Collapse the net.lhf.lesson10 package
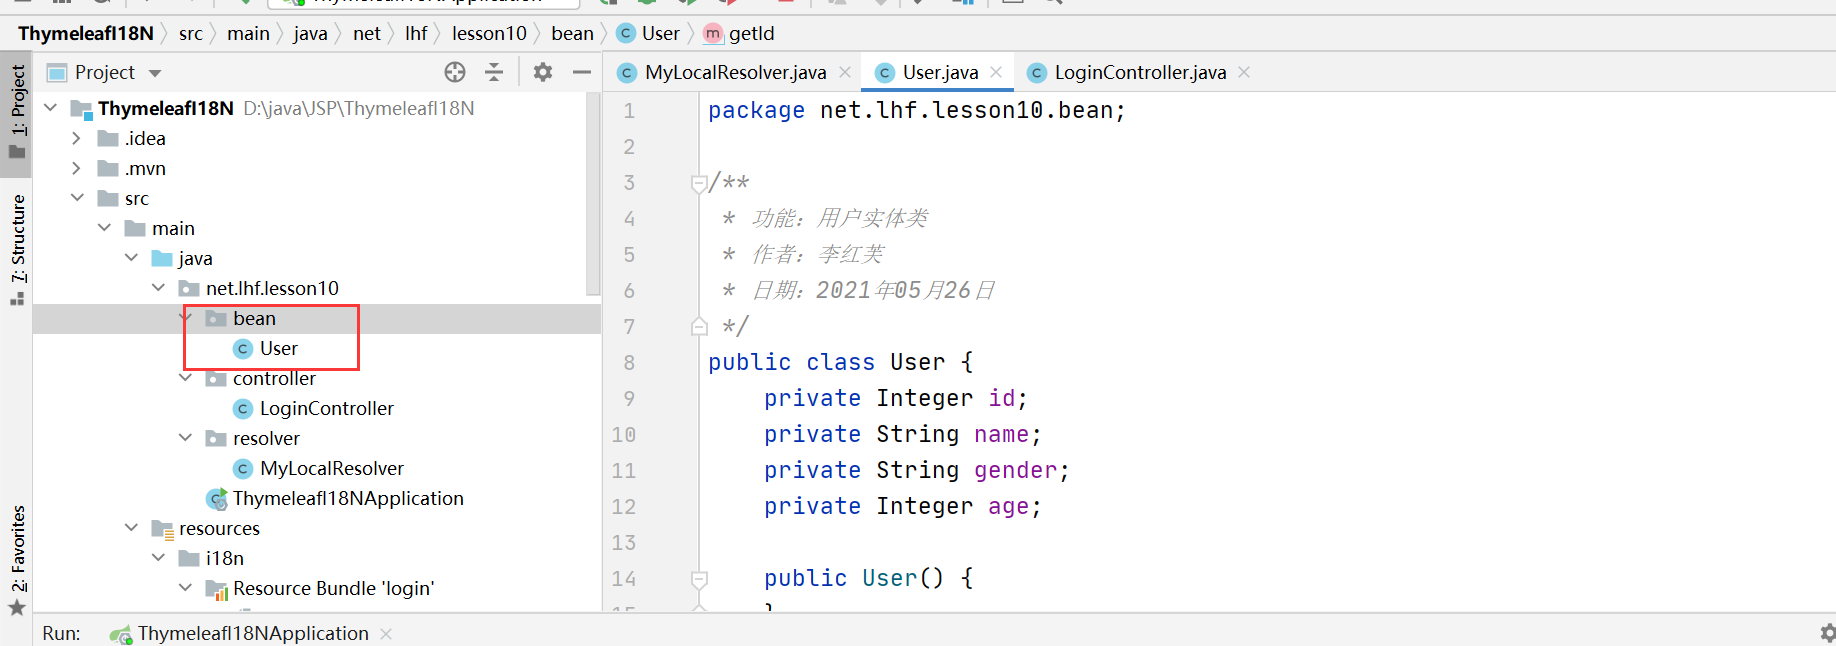The image size is (1836, 646). click(158, 287)
